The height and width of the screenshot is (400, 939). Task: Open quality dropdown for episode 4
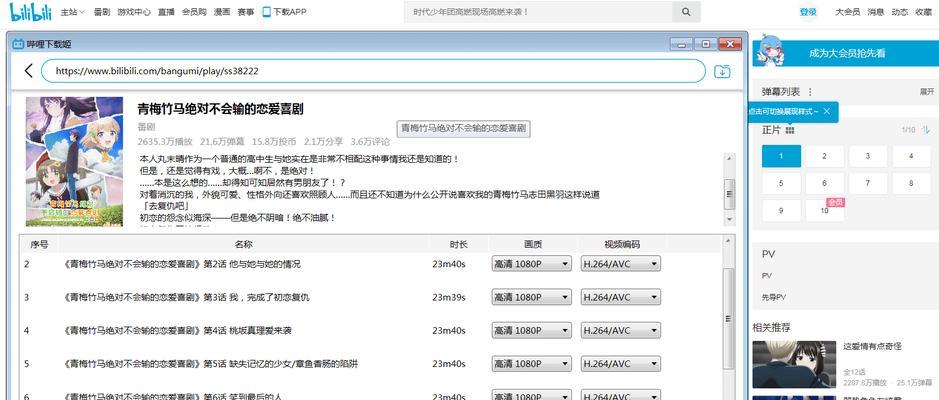(531, 330)
